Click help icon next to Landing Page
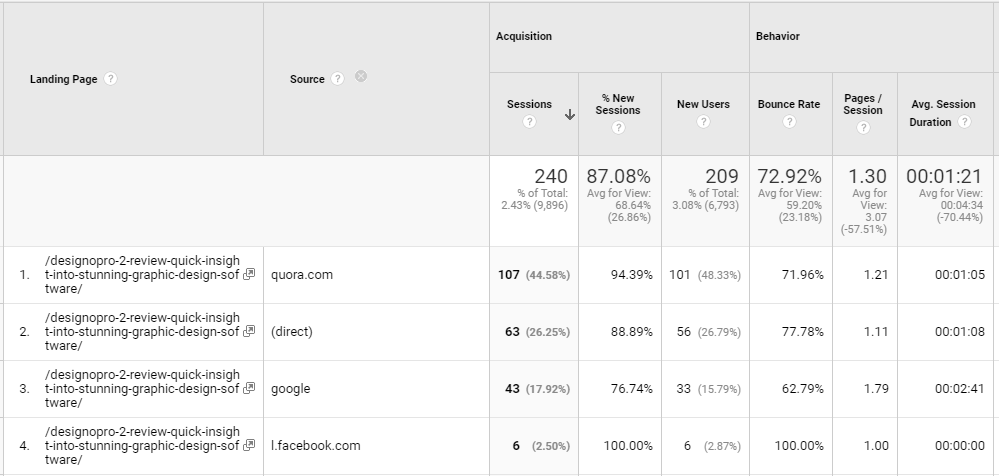The height and width of the screenshot is (476, 999). [x=110, y=79]
